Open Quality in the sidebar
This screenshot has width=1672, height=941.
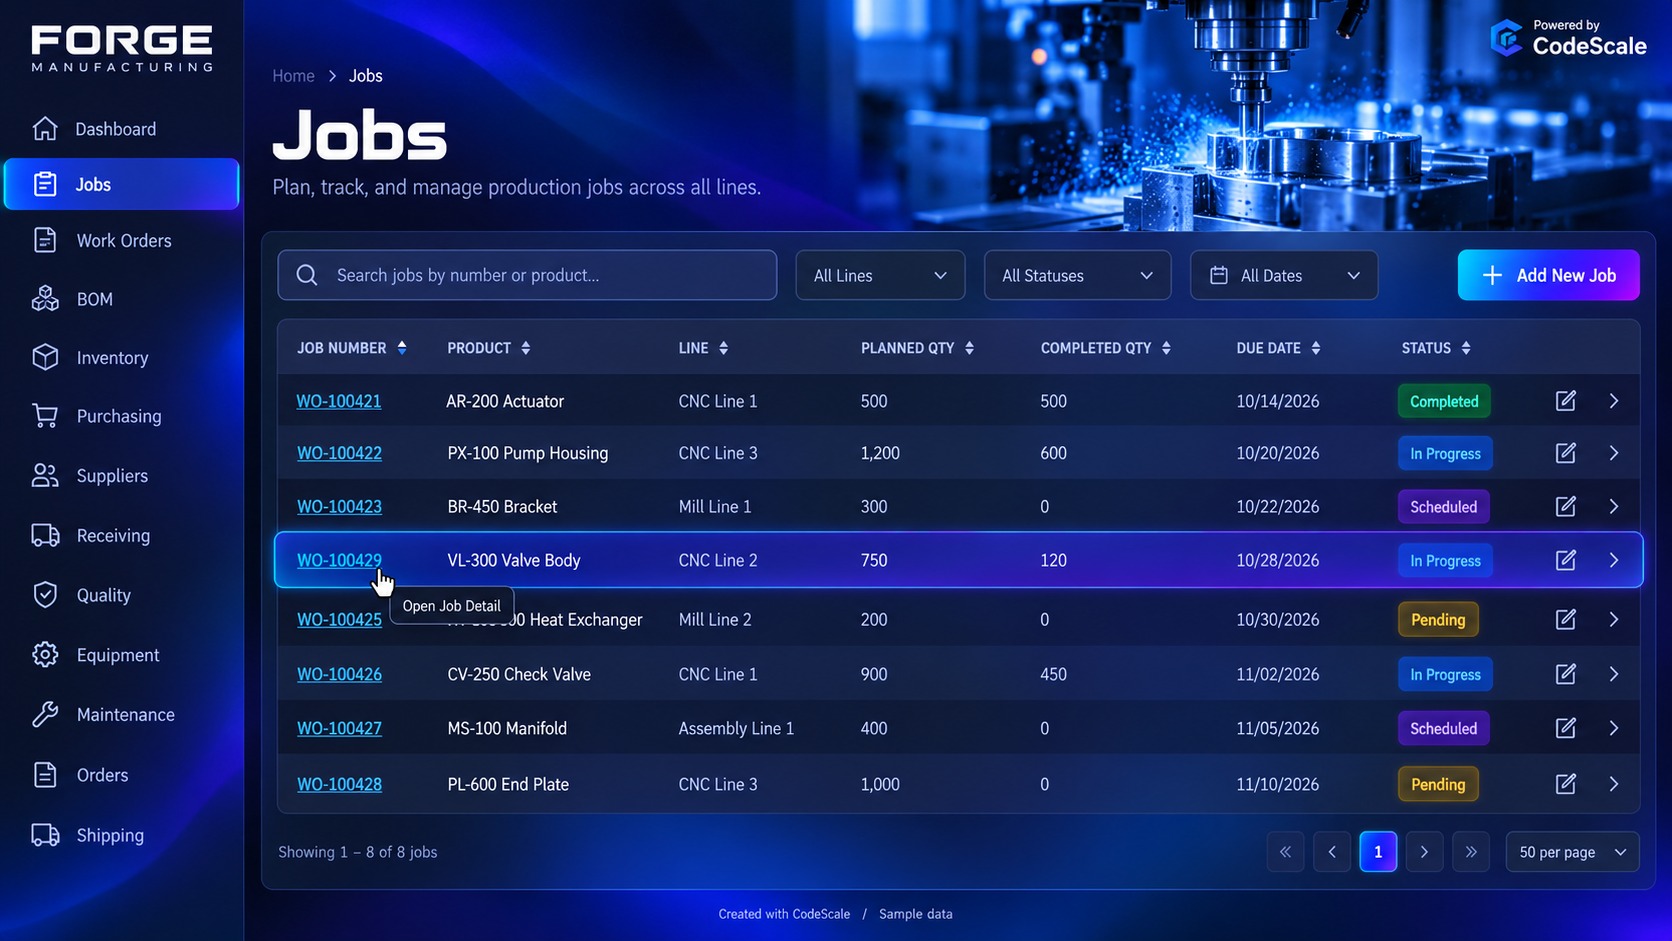tap(122, 595)
